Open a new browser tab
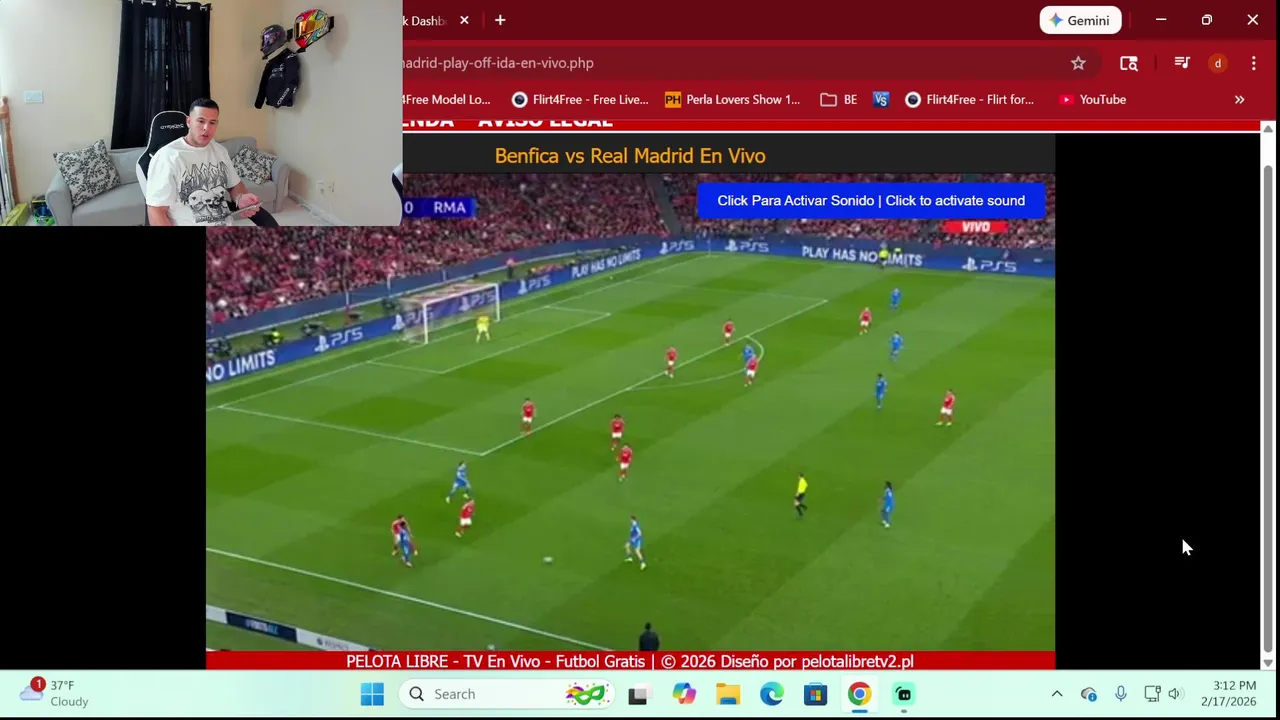The height and width of the screenshot is (720, 1280). coord(500,20)
